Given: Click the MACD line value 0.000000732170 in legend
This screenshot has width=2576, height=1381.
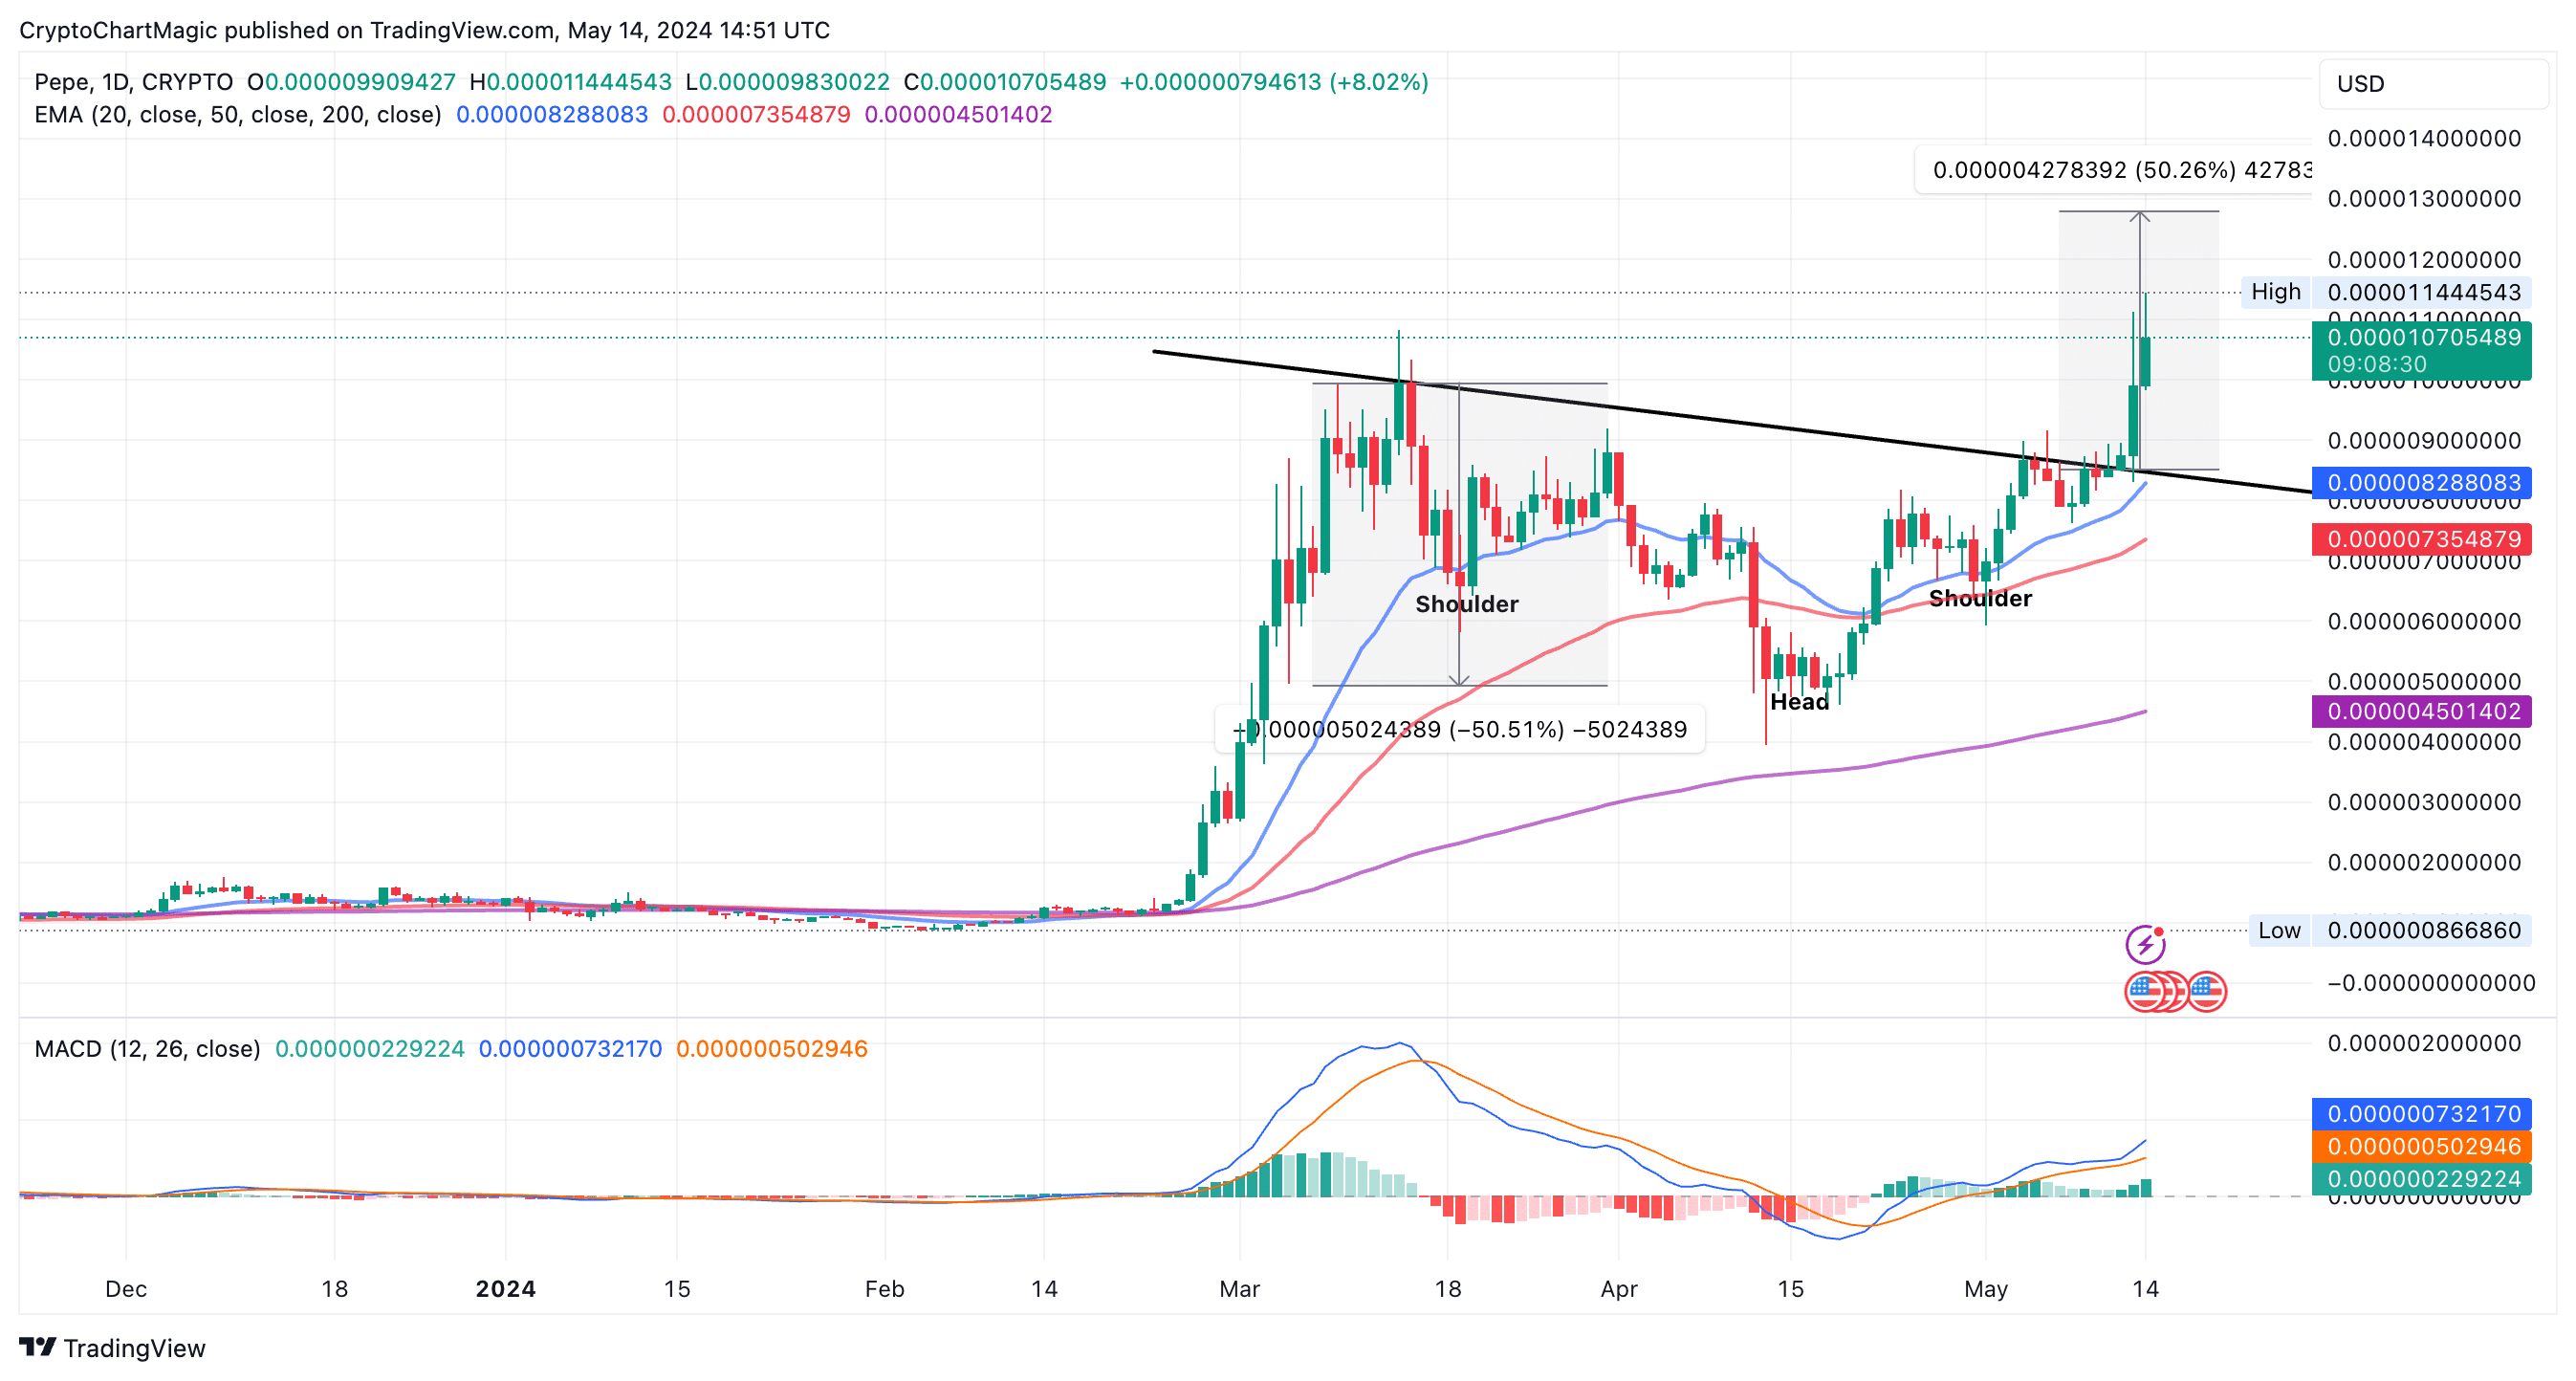Looking at the screenshot, I should [x=570, y=1049].
